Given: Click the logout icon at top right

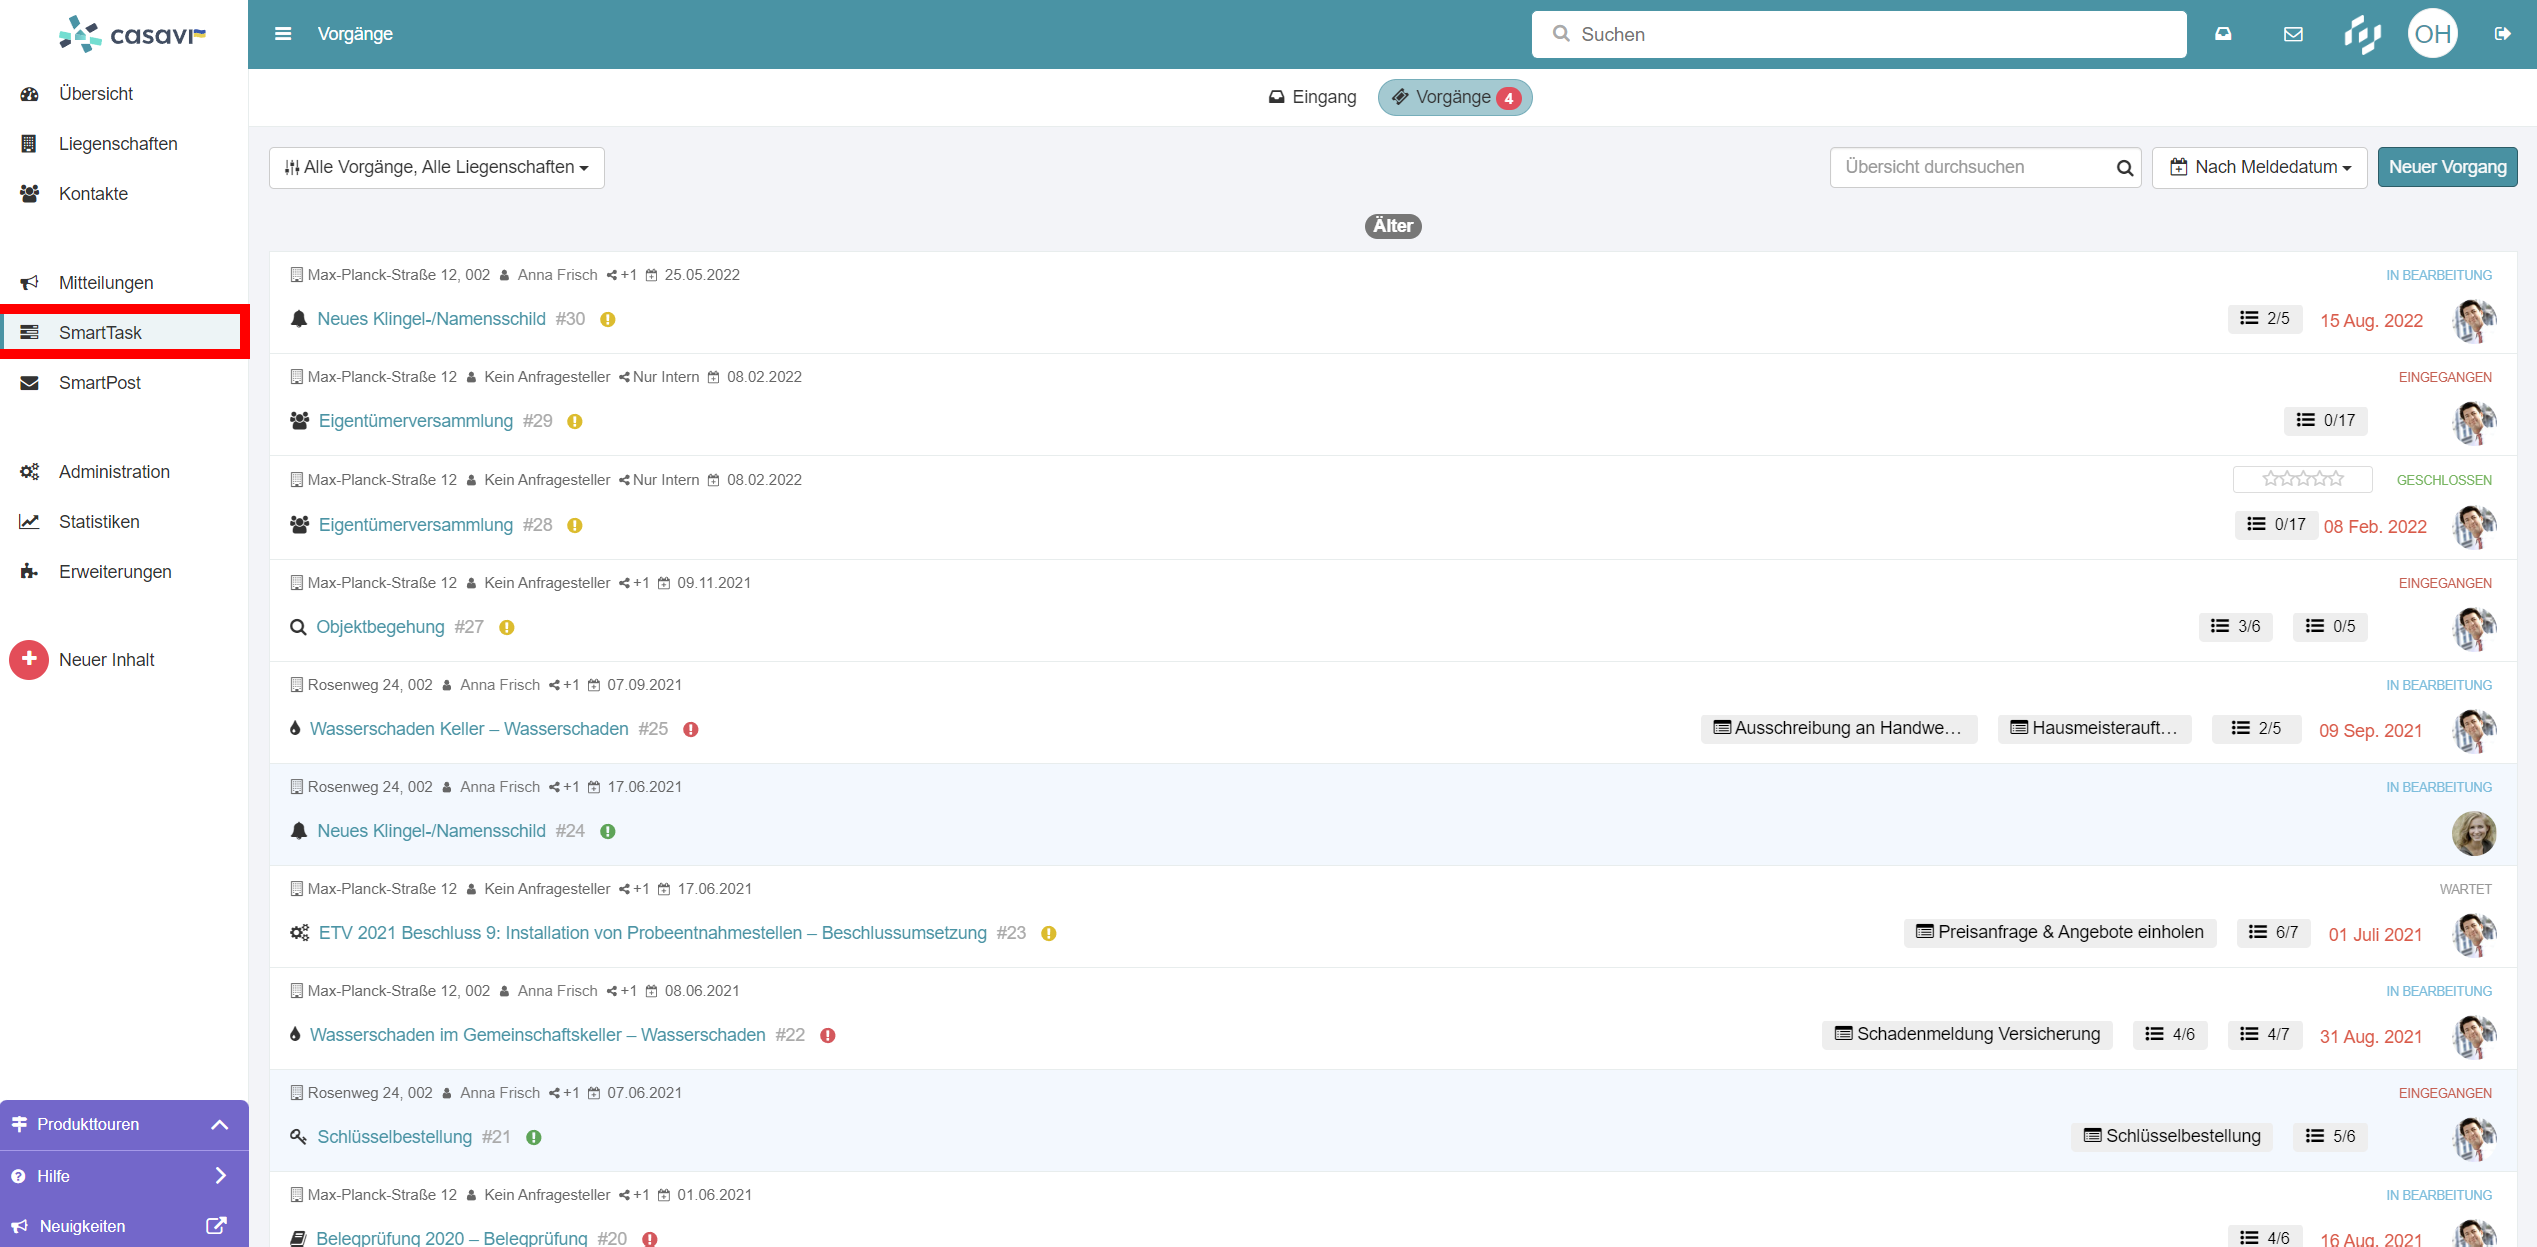Looking at the screenshot, I should (x=2502, y=34).
